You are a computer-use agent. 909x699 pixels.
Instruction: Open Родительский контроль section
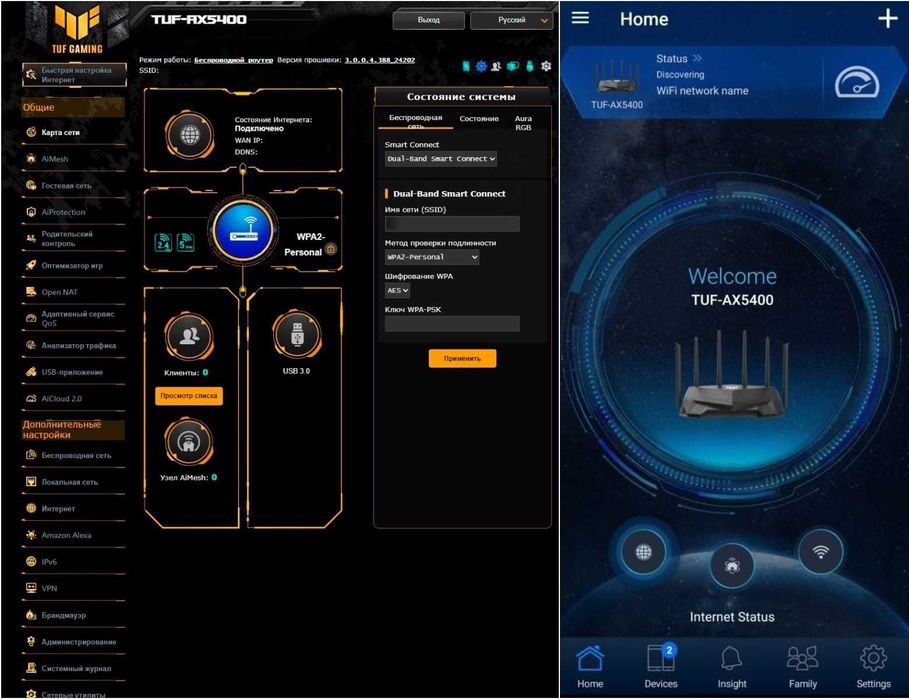74,239
